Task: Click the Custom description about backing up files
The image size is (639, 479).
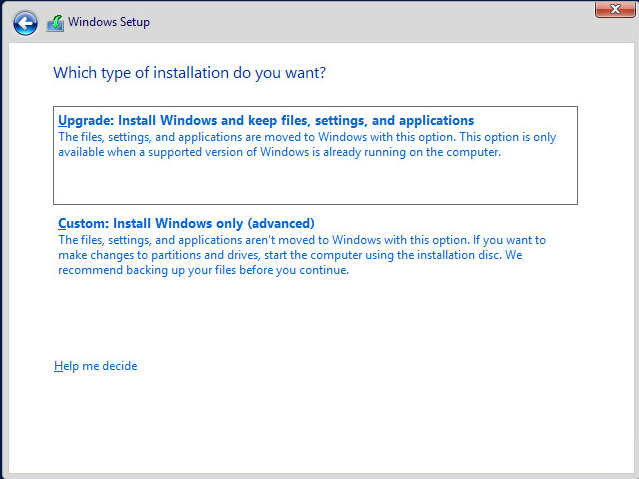Action: [302, 255]
